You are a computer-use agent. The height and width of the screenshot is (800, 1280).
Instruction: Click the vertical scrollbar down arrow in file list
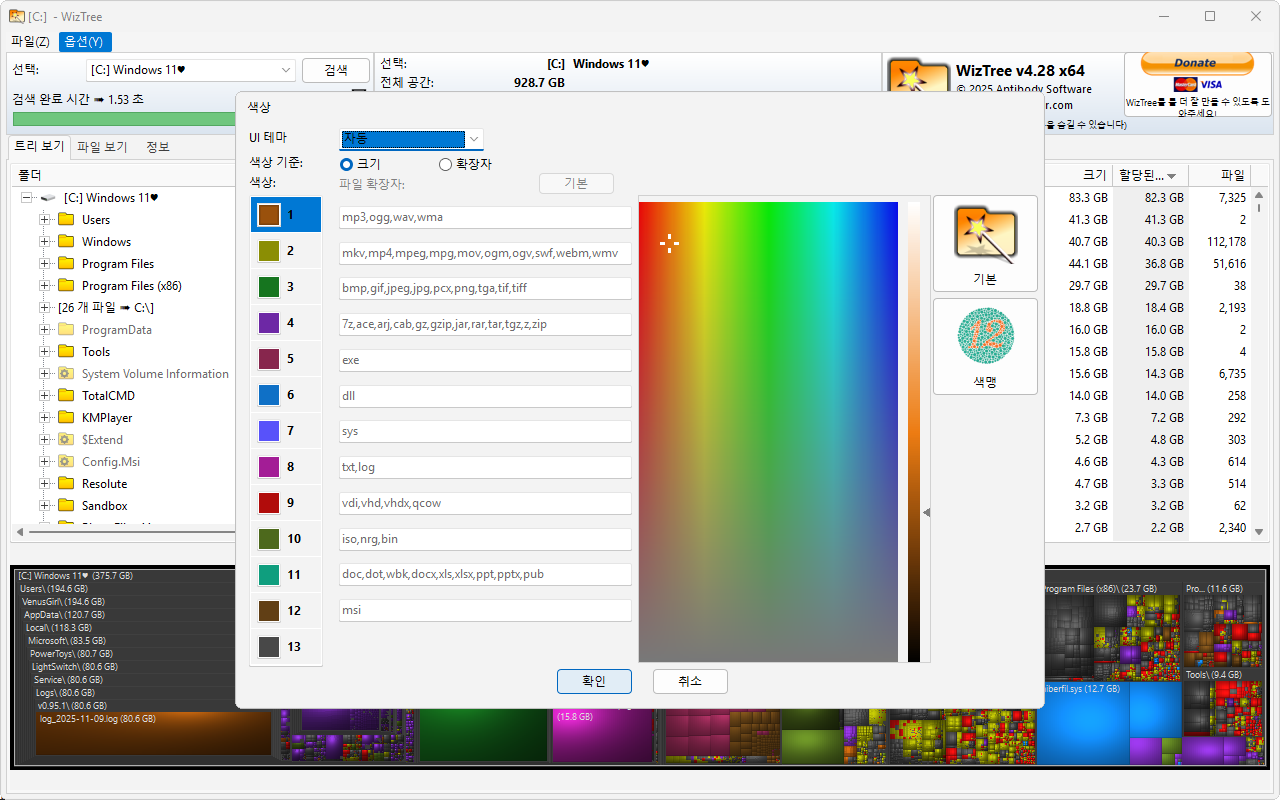1260,531
